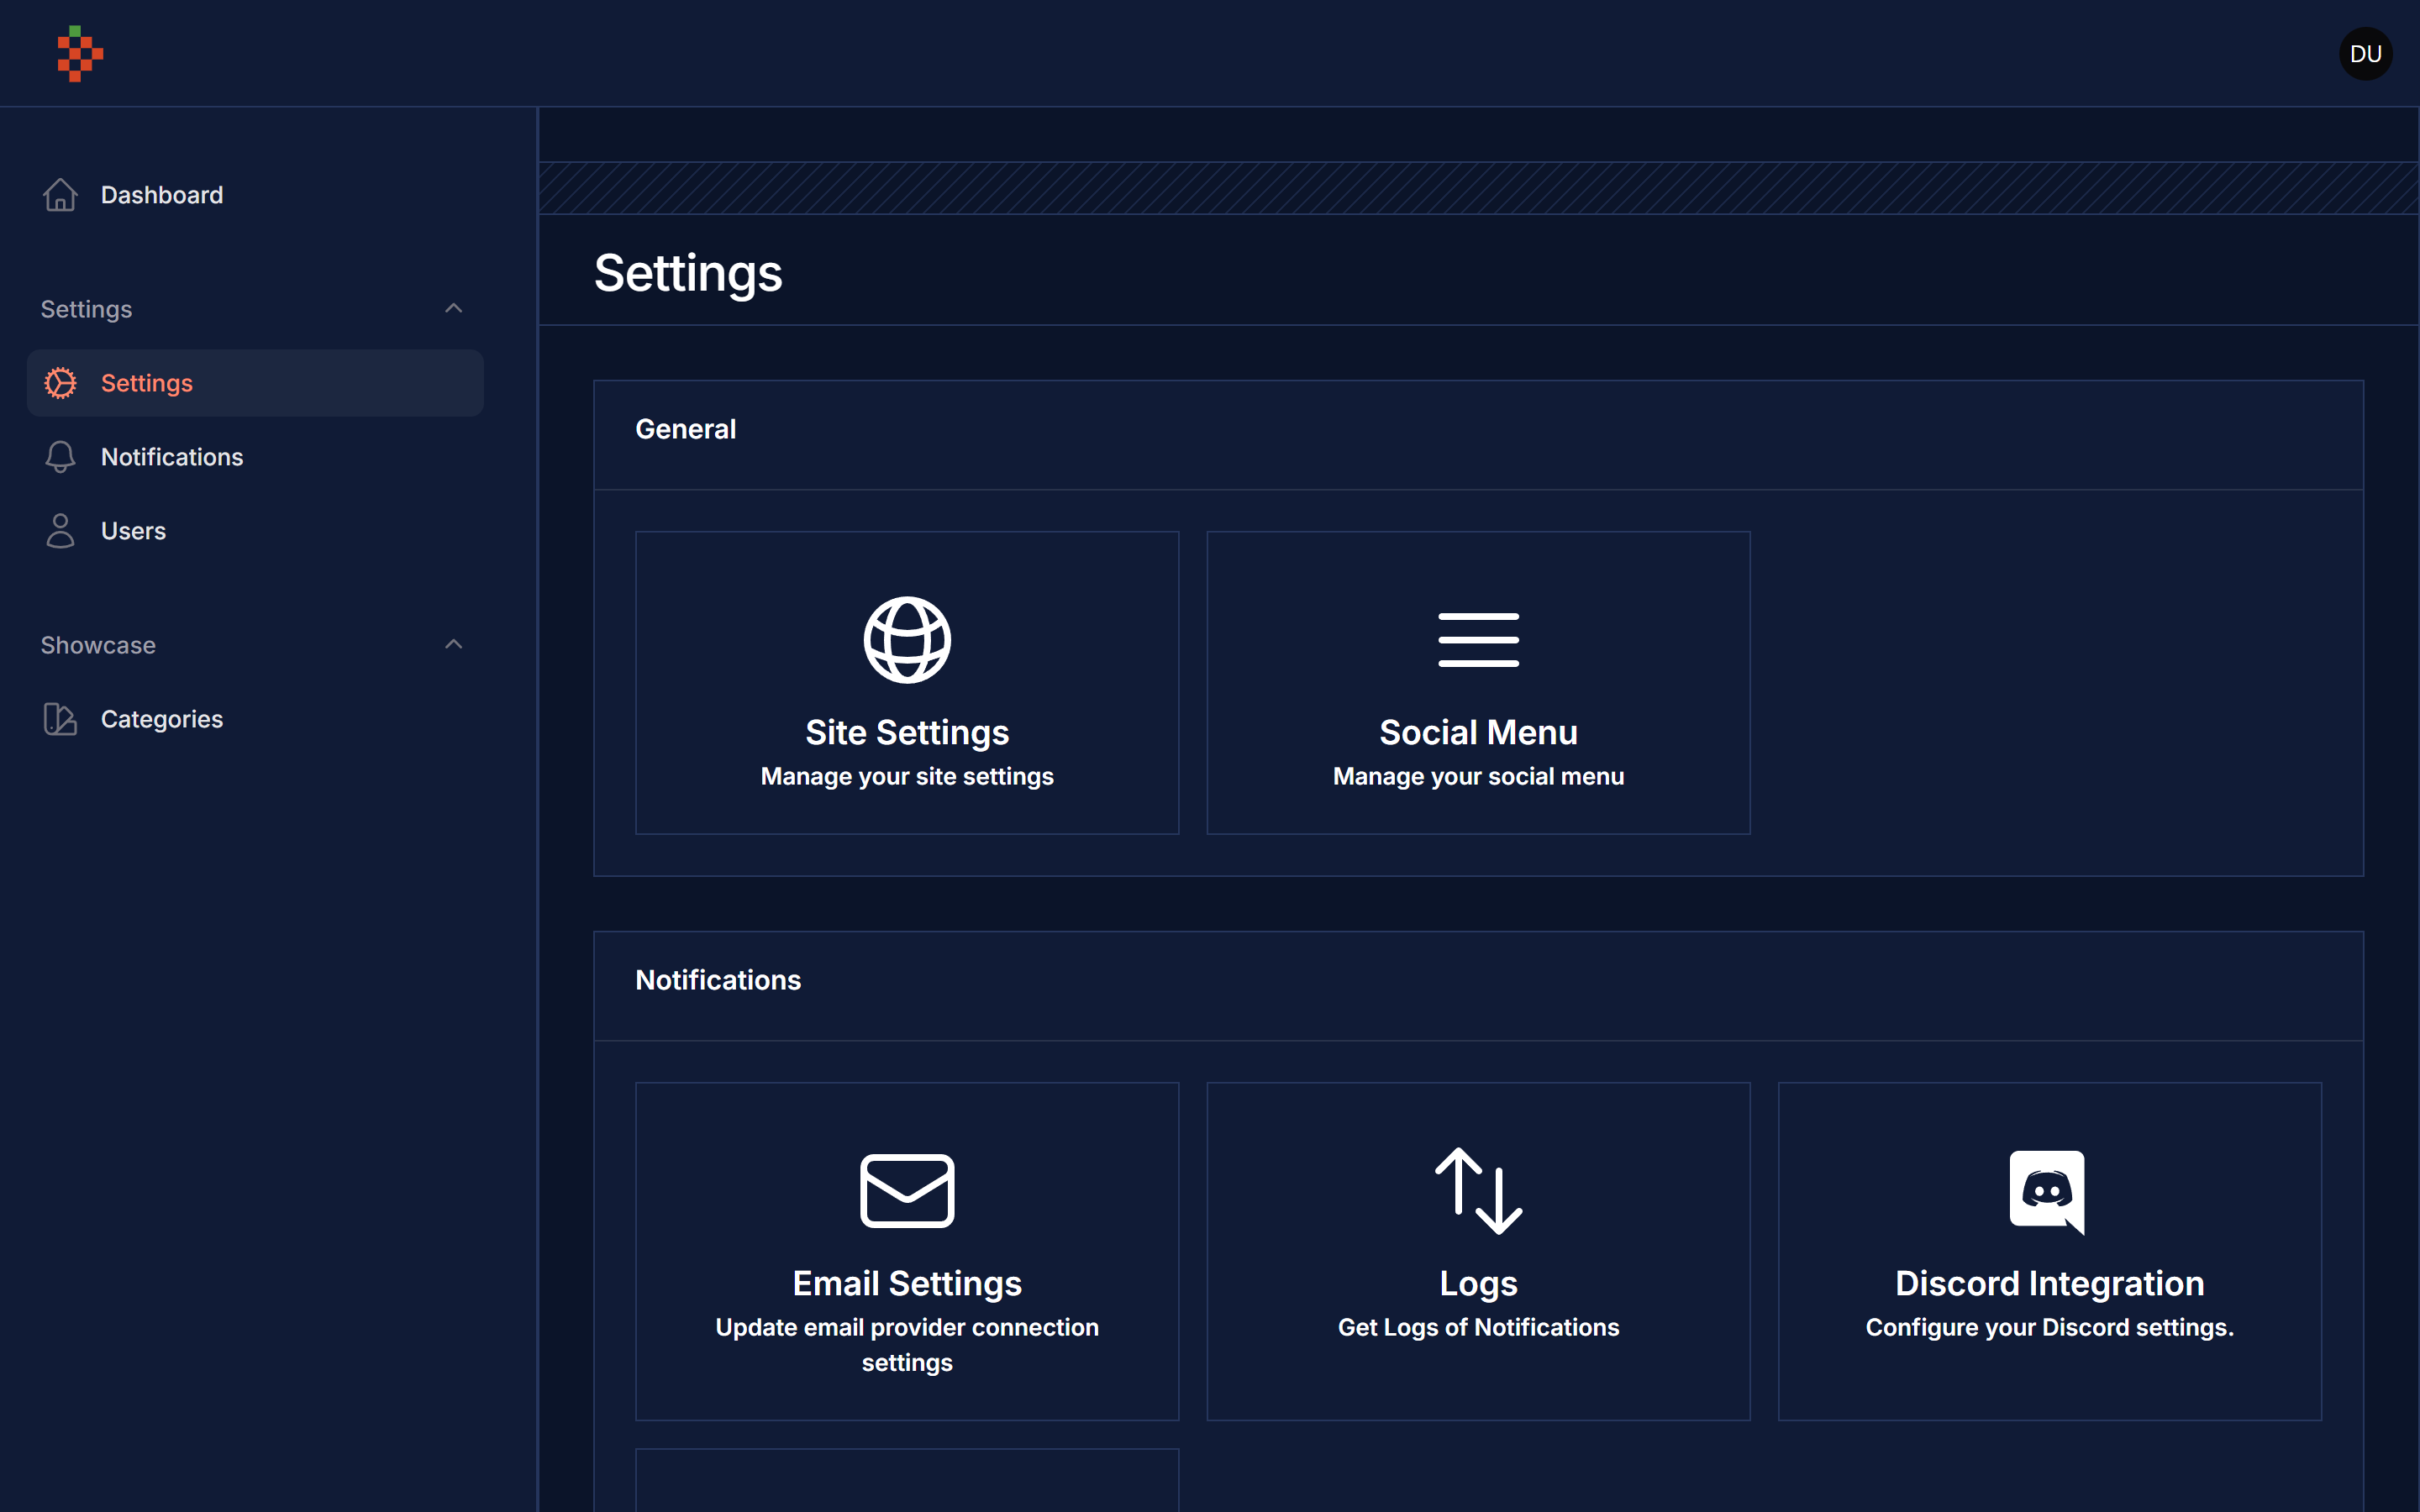Click the Notifications bell icon
This screenshot has width=2420, height=1512.
[60, 457]
